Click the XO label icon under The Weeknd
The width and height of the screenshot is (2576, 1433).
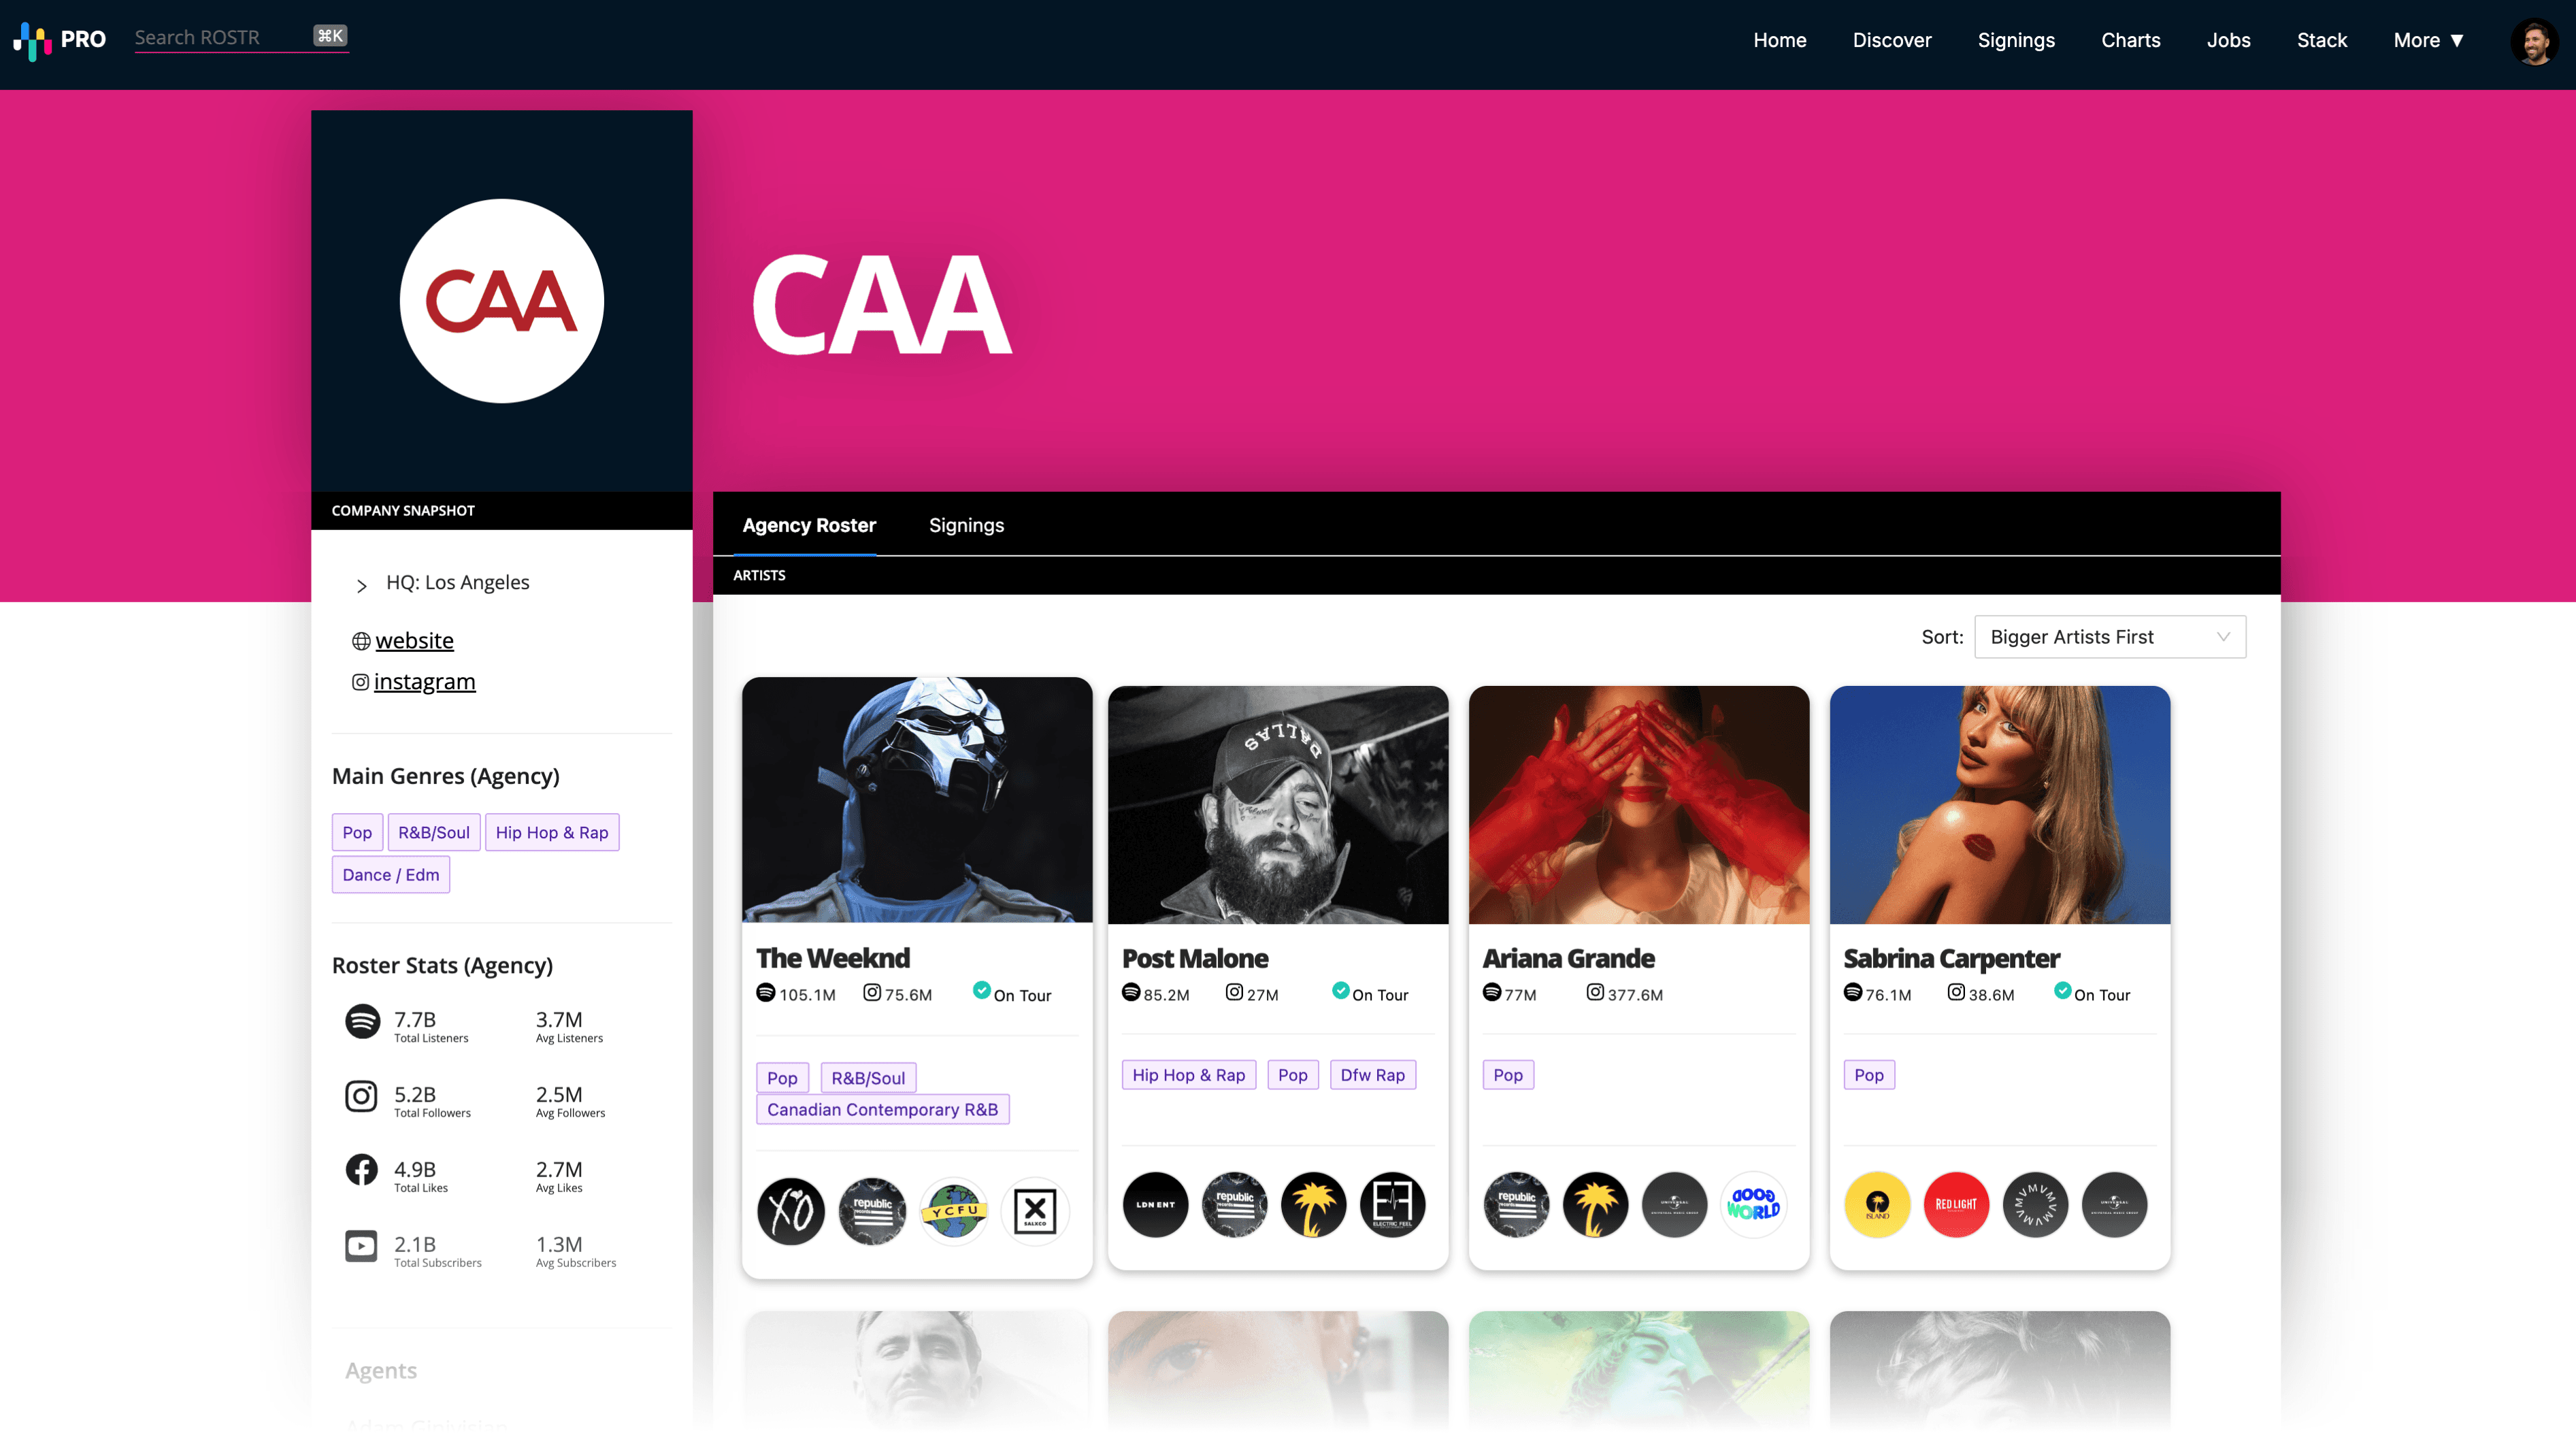(791, 1211)
